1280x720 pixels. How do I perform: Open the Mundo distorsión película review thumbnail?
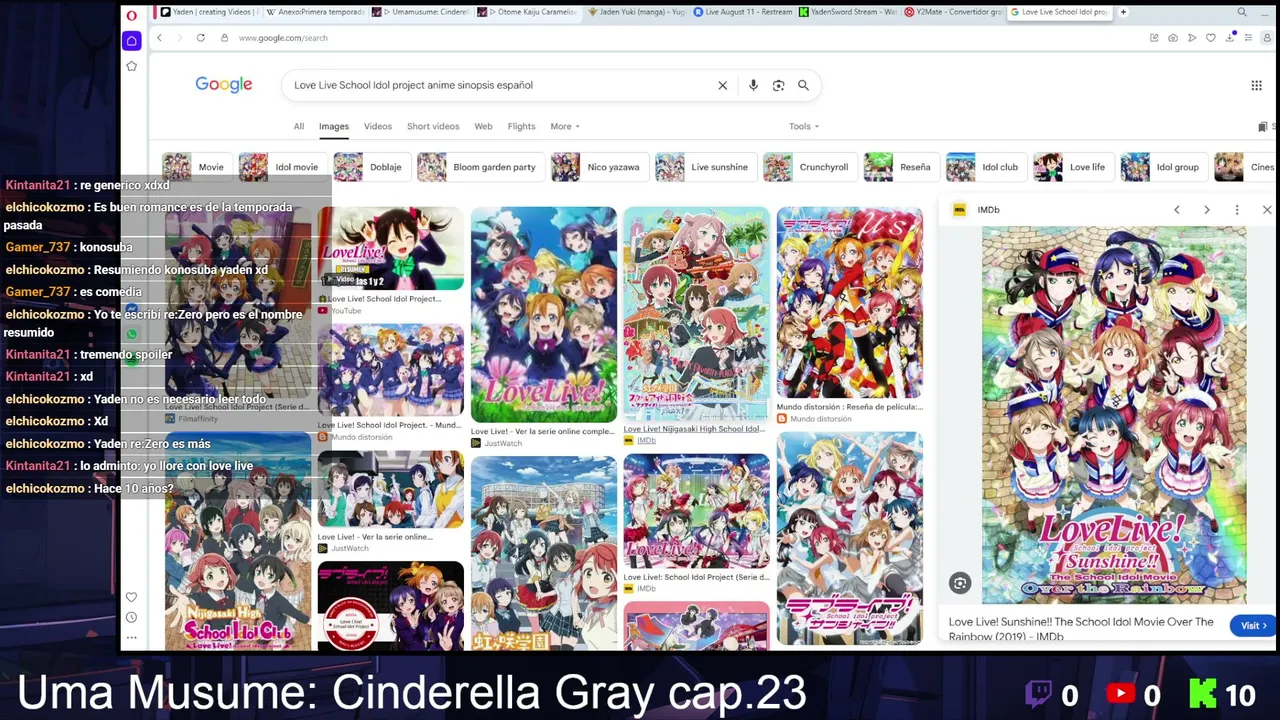click(850, 303)
